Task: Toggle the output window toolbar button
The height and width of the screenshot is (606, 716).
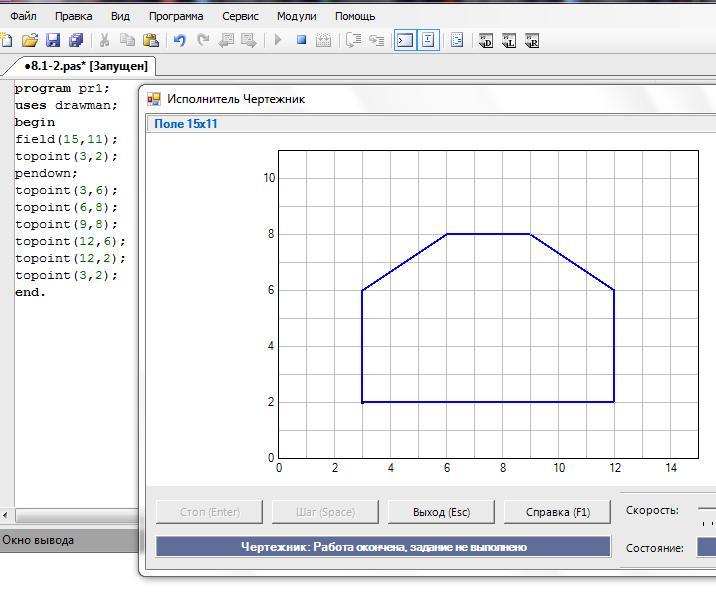Action: click(x=404, y=41)
